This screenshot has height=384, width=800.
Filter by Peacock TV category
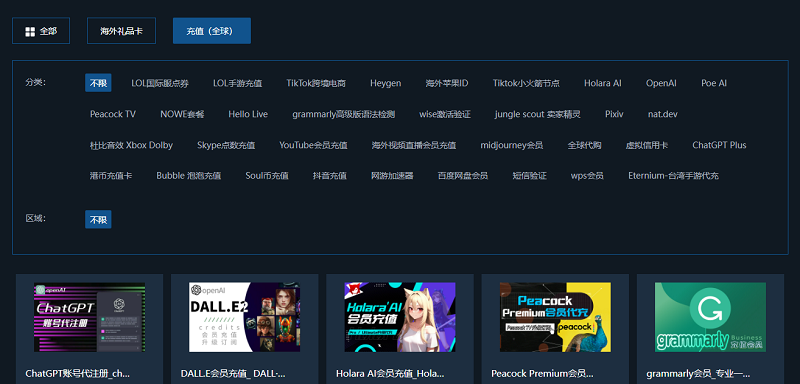(113, 114)
